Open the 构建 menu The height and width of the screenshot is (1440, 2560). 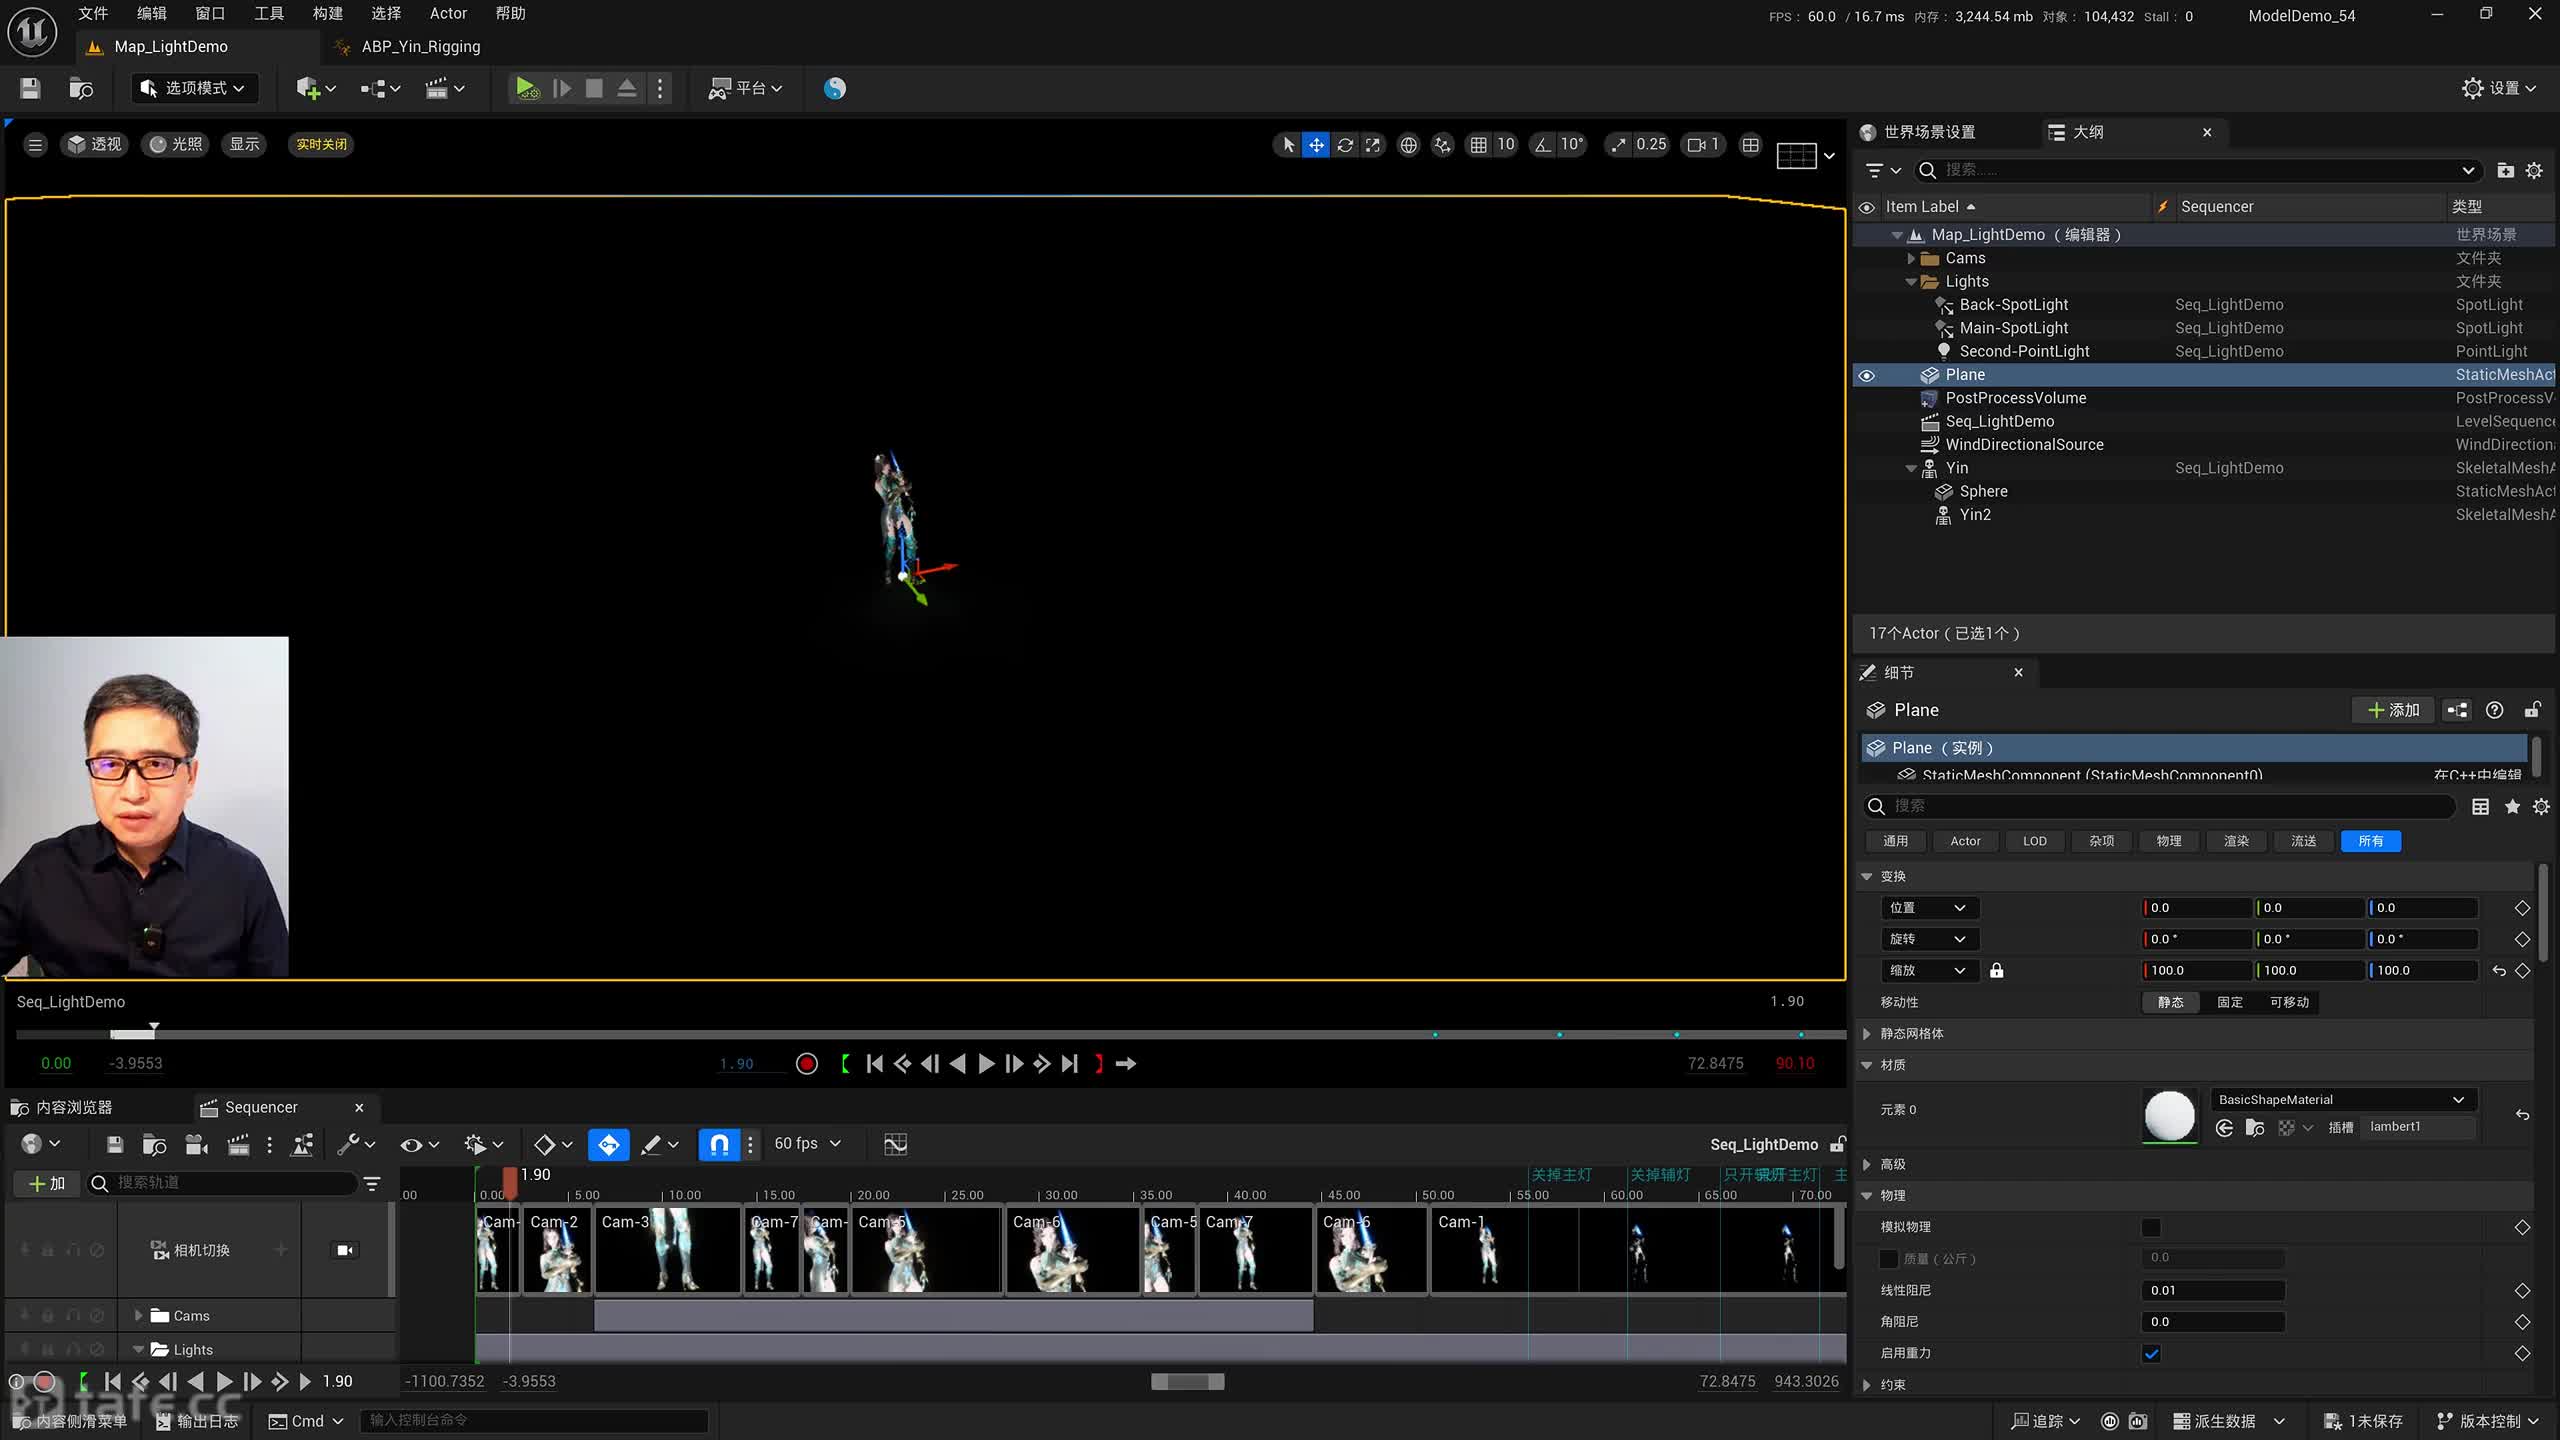coord(327,13)
